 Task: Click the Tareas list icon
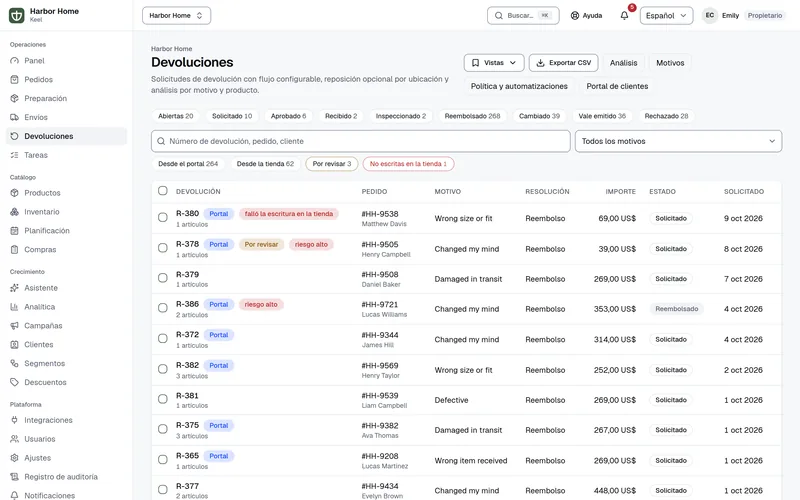(14, 155)
